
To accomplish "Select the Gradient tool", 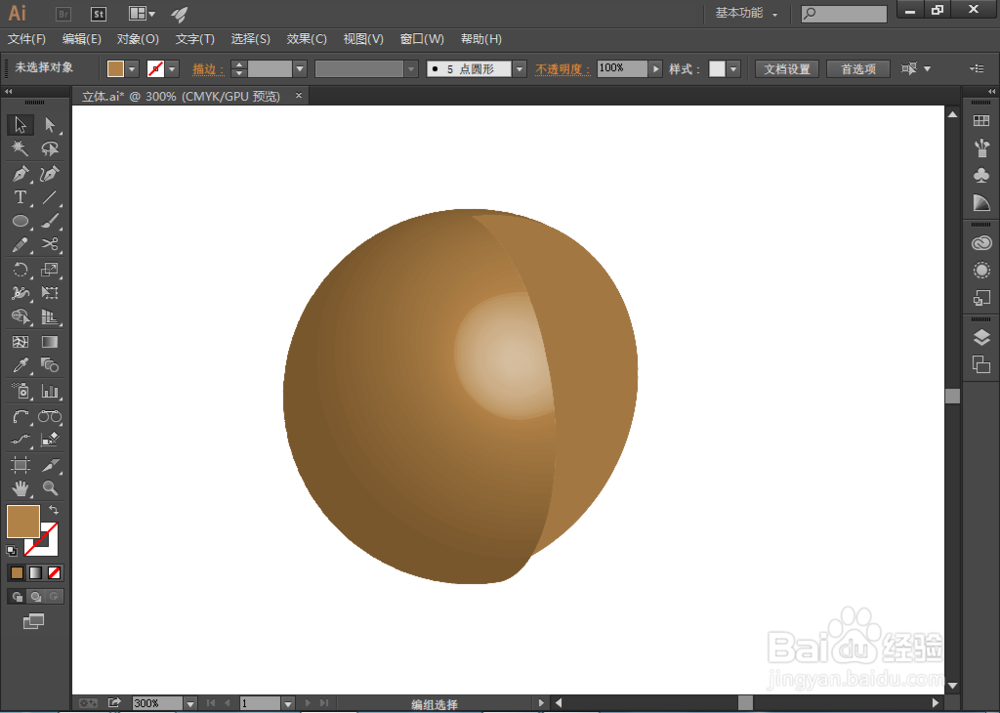I will point(50,342).
